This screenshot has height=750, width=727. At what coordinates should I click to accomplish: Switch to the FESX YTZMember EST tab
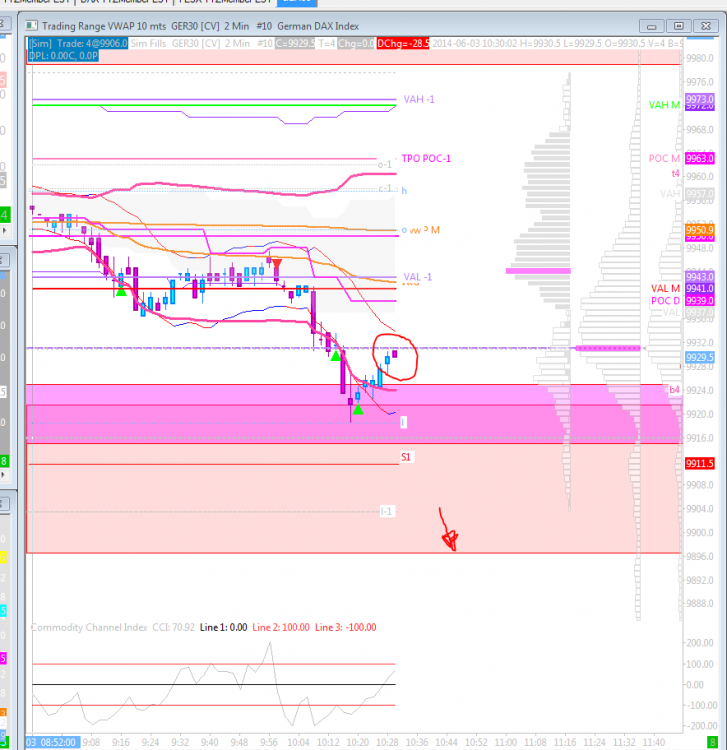pyautogui.click(x=225, y=2)
